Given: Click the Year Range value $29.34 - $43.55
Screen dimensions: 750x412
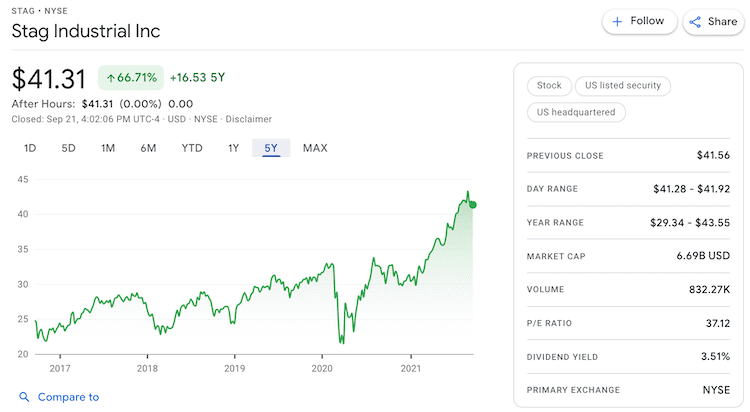Looking at the screenshot, I should [x=690, y=223].
